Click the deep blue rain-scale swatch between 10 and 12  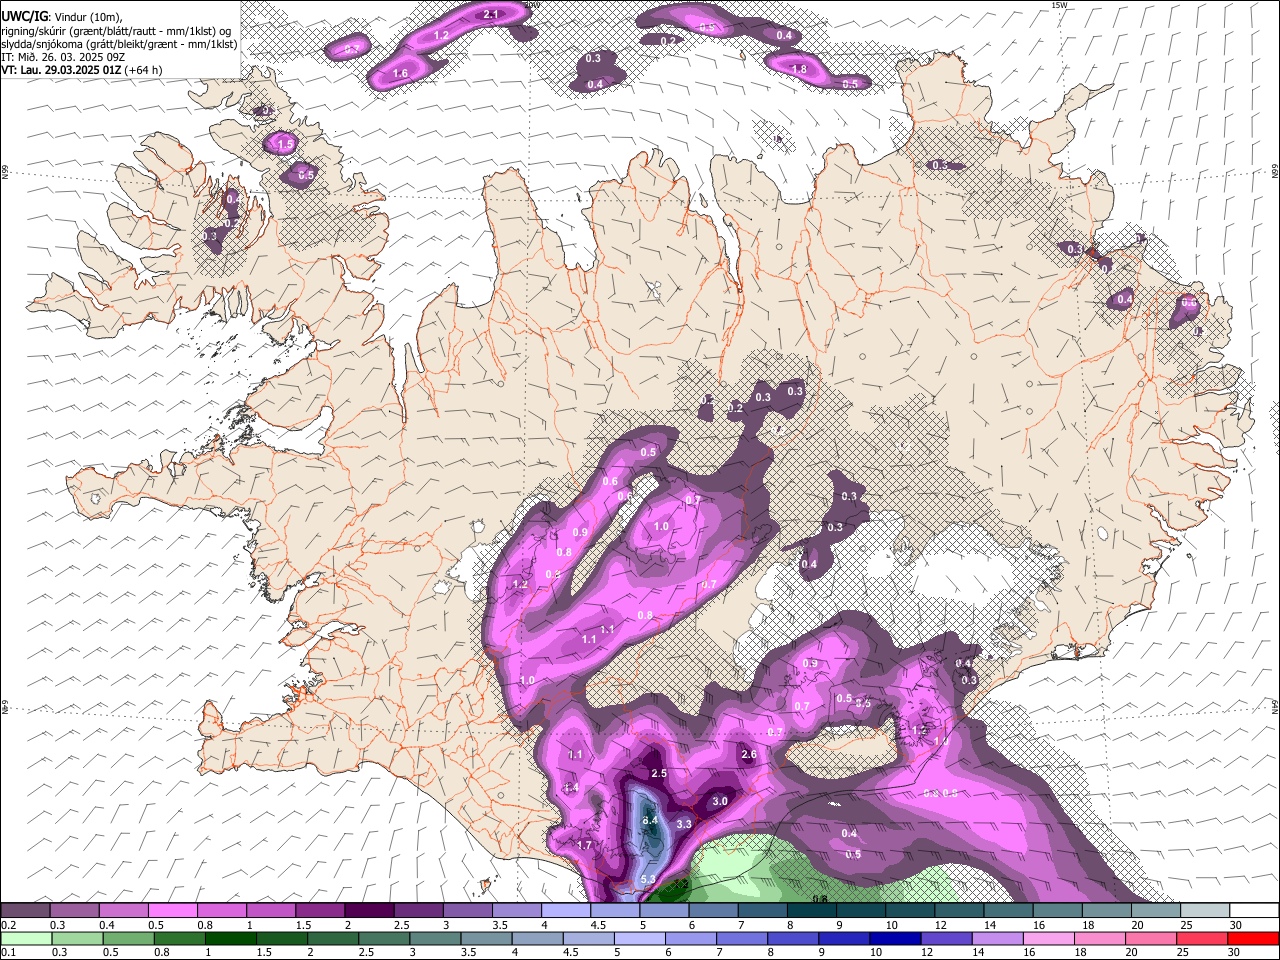pyautogui.click(x=893, y=939)
